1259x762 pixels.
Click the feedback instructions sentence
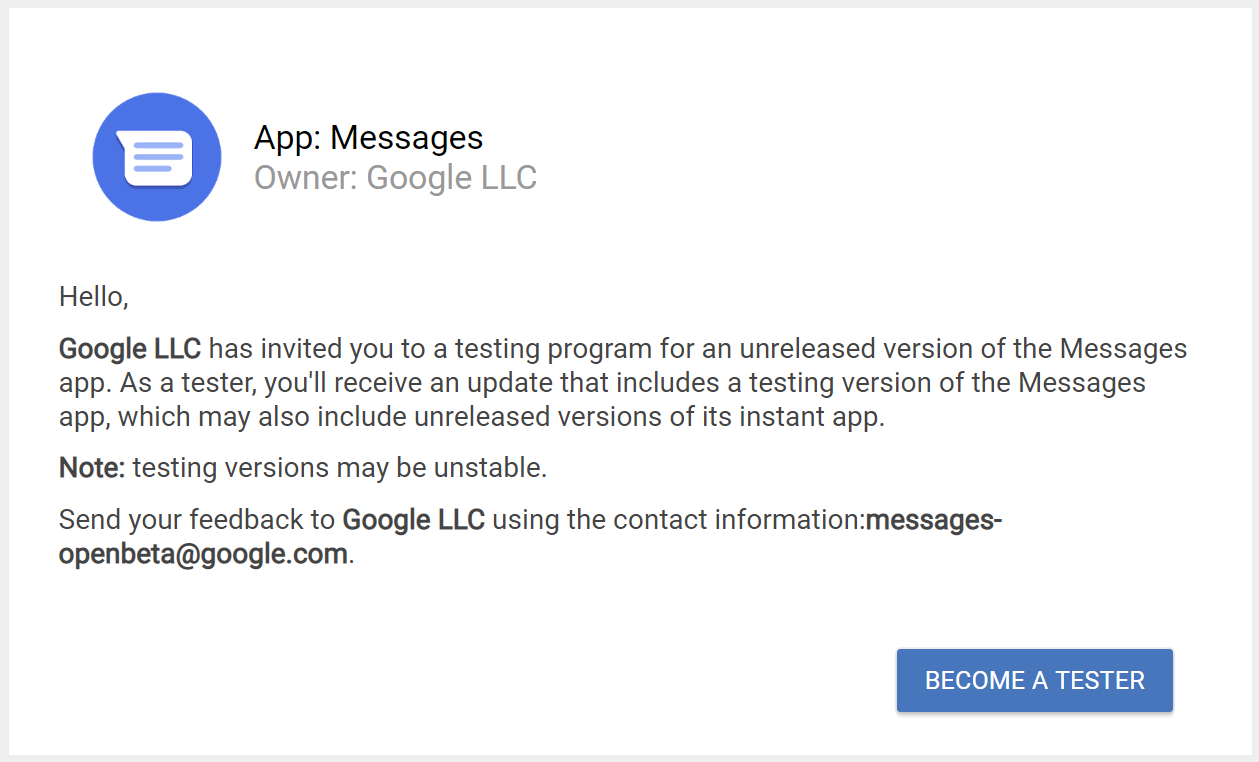coord(530,536)
